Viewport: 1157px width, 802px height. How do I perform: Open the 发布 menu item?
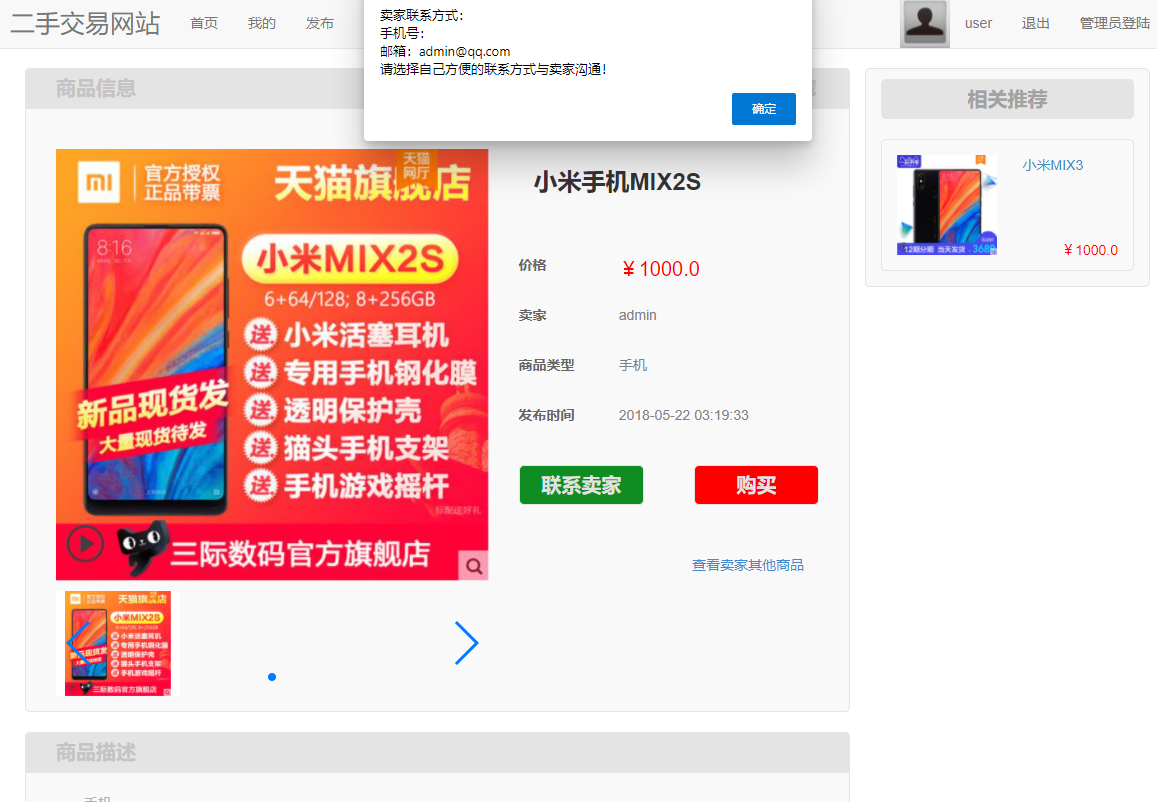coord(319,22)
